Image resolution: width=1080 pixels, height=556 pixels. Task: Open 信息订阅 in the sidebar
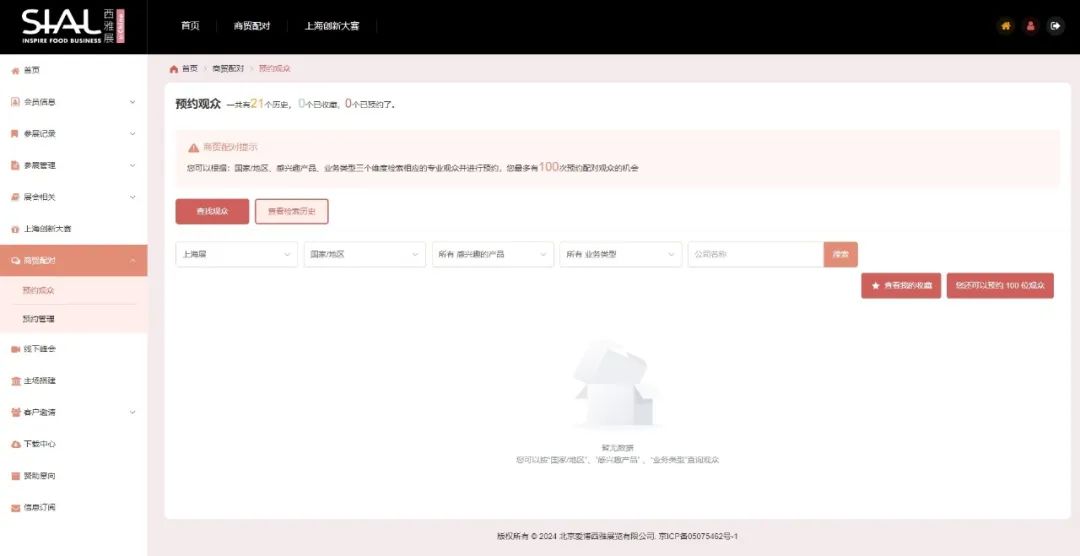[40, 508]
